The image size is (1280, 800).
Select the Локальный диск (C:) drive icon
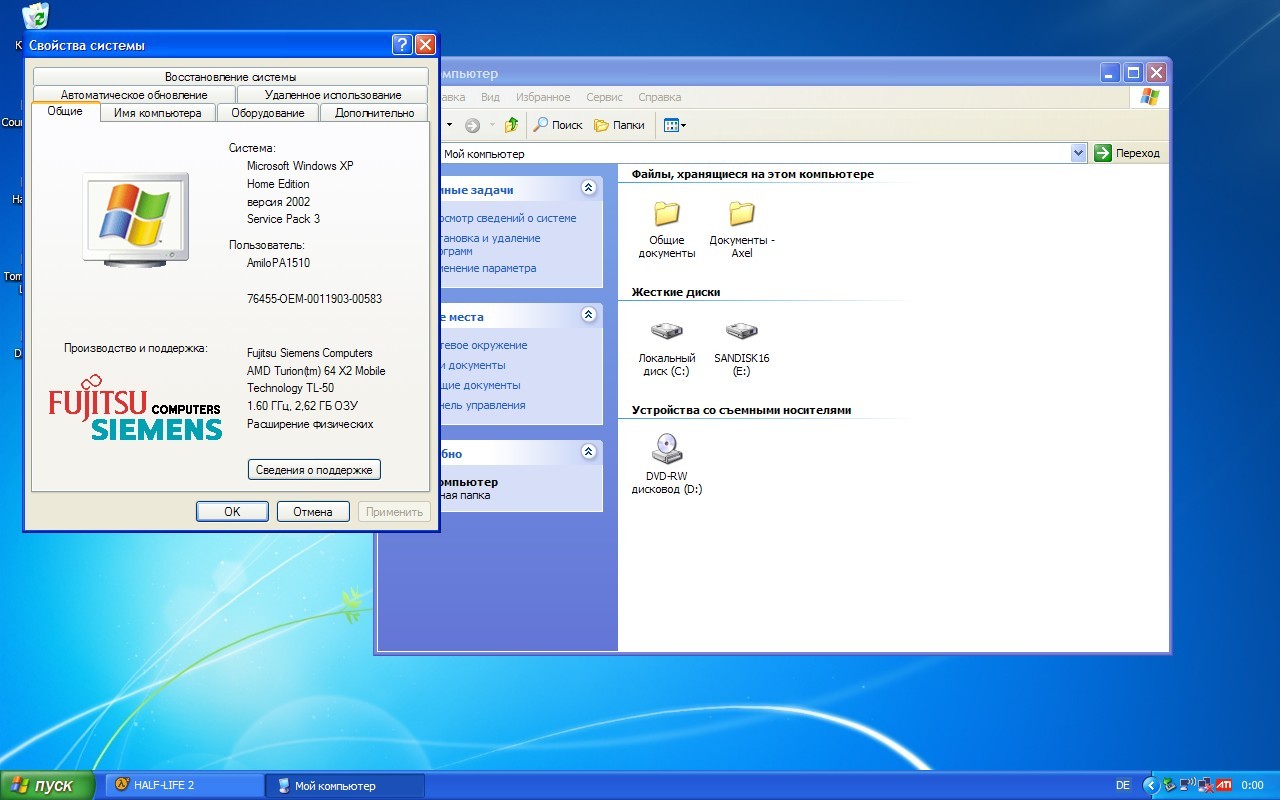(666, 331)
